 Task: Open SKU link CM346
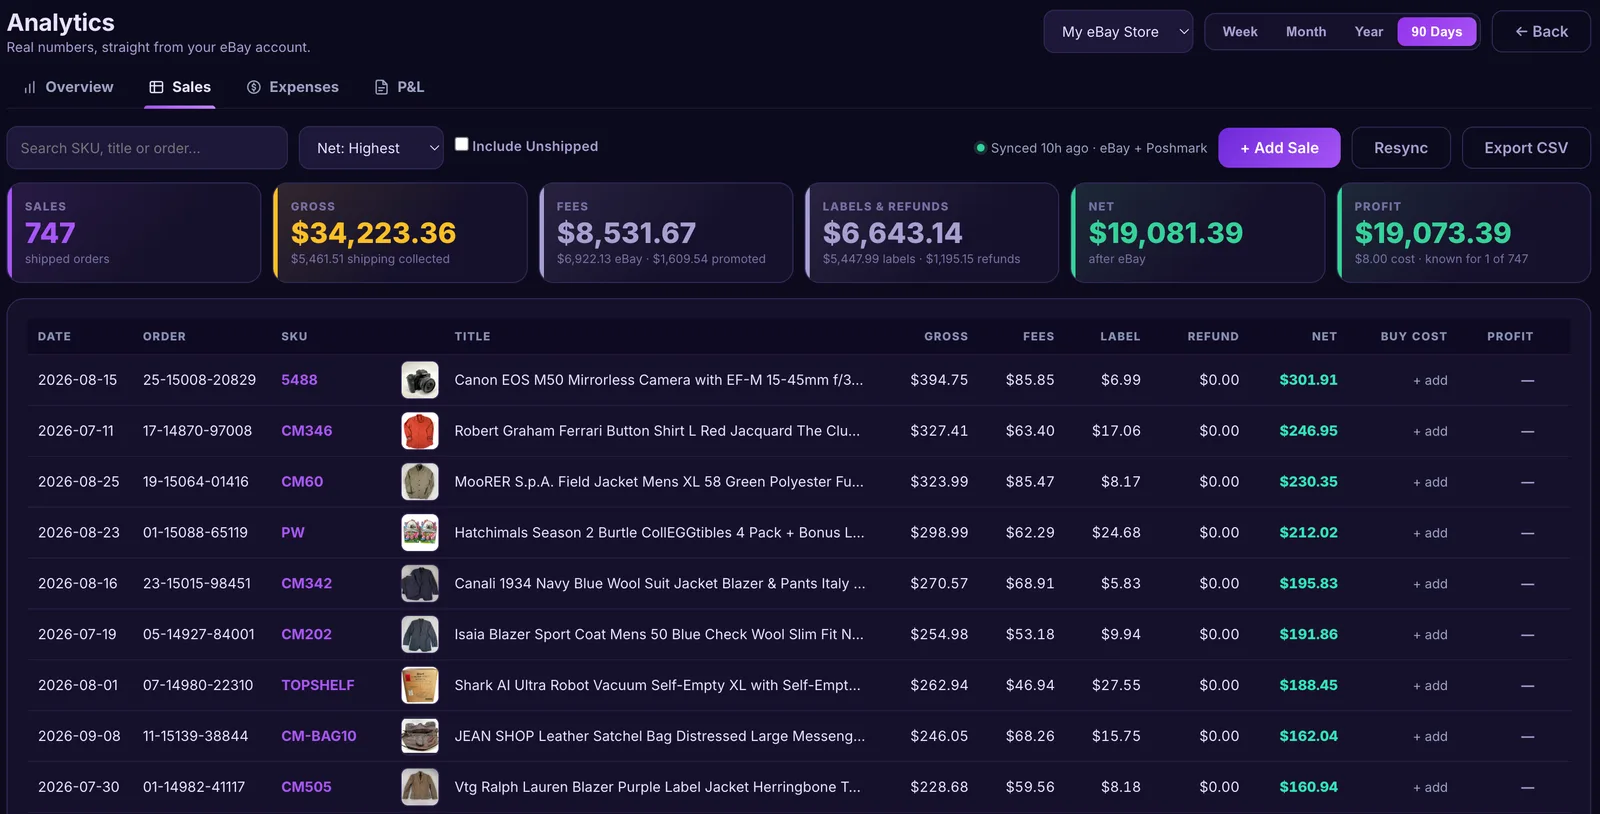coord(306,431)
